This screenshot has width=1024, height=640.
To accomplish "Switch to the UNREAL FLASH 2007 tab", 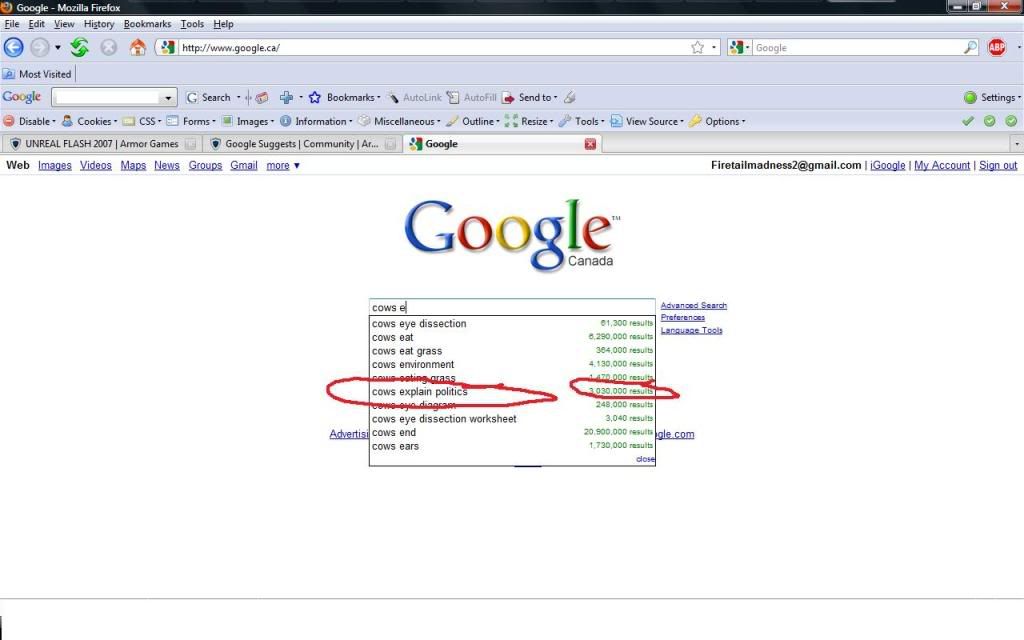I will pos(101,144).
